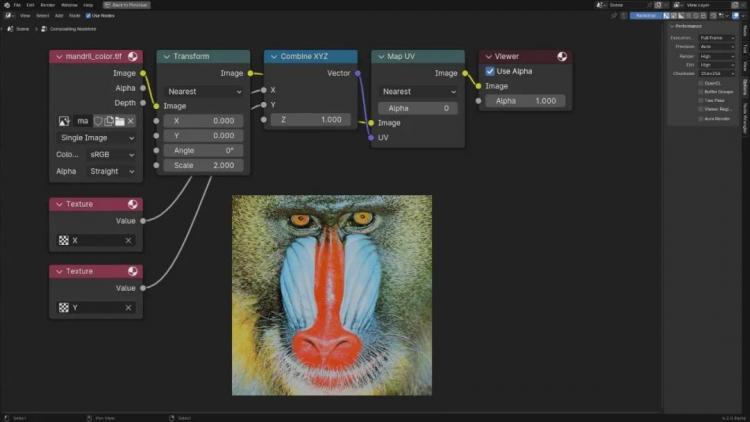The height and width of the screenshot is (422, 750).
Task: Open the Render menu
Action: 47,5
